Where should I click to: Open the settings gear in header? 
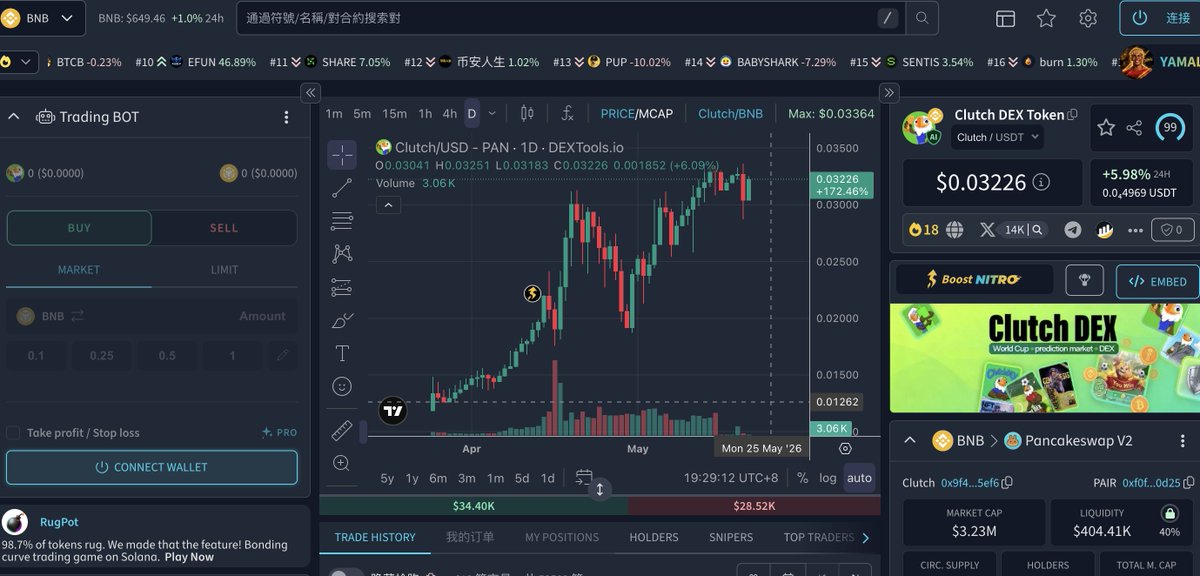click(x=1088, y=18)
